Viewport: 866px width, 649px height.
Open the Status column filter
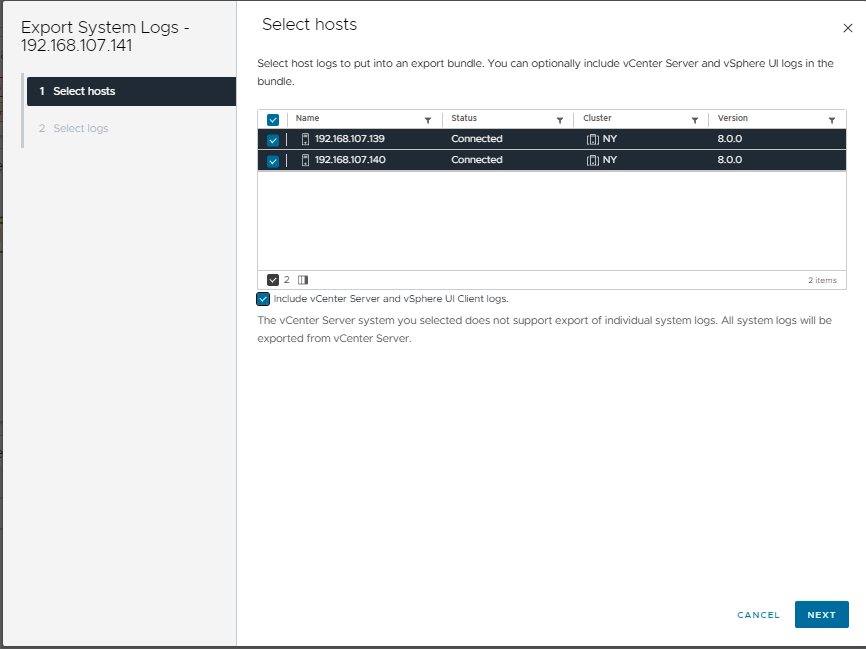coord(560,120)
